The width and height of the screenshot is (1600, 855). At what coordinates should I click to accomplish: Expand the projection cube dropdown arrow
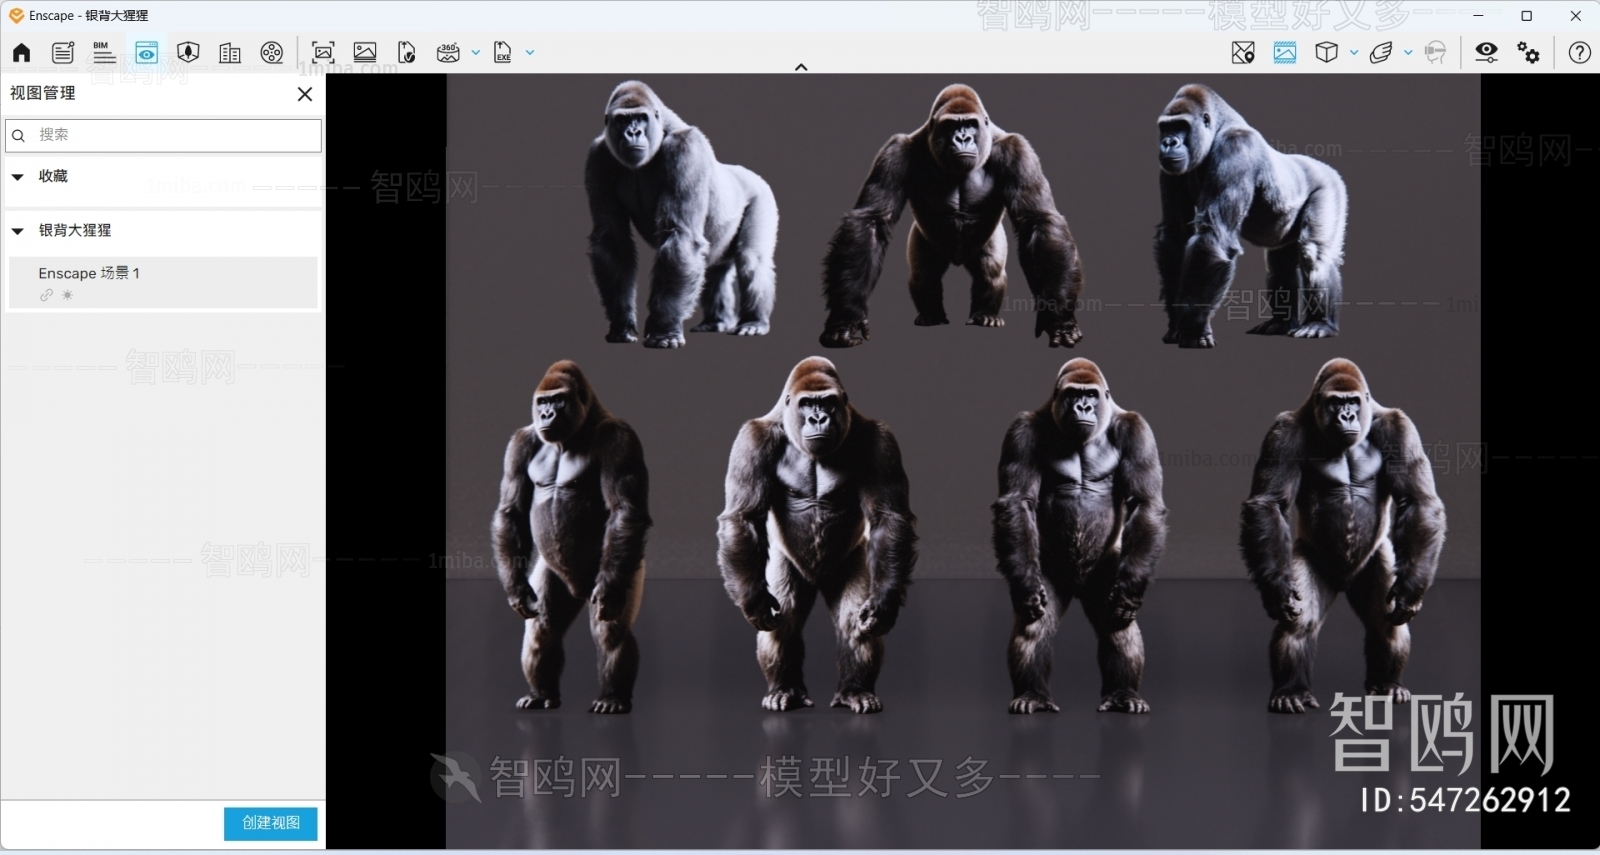(1354, 53)
